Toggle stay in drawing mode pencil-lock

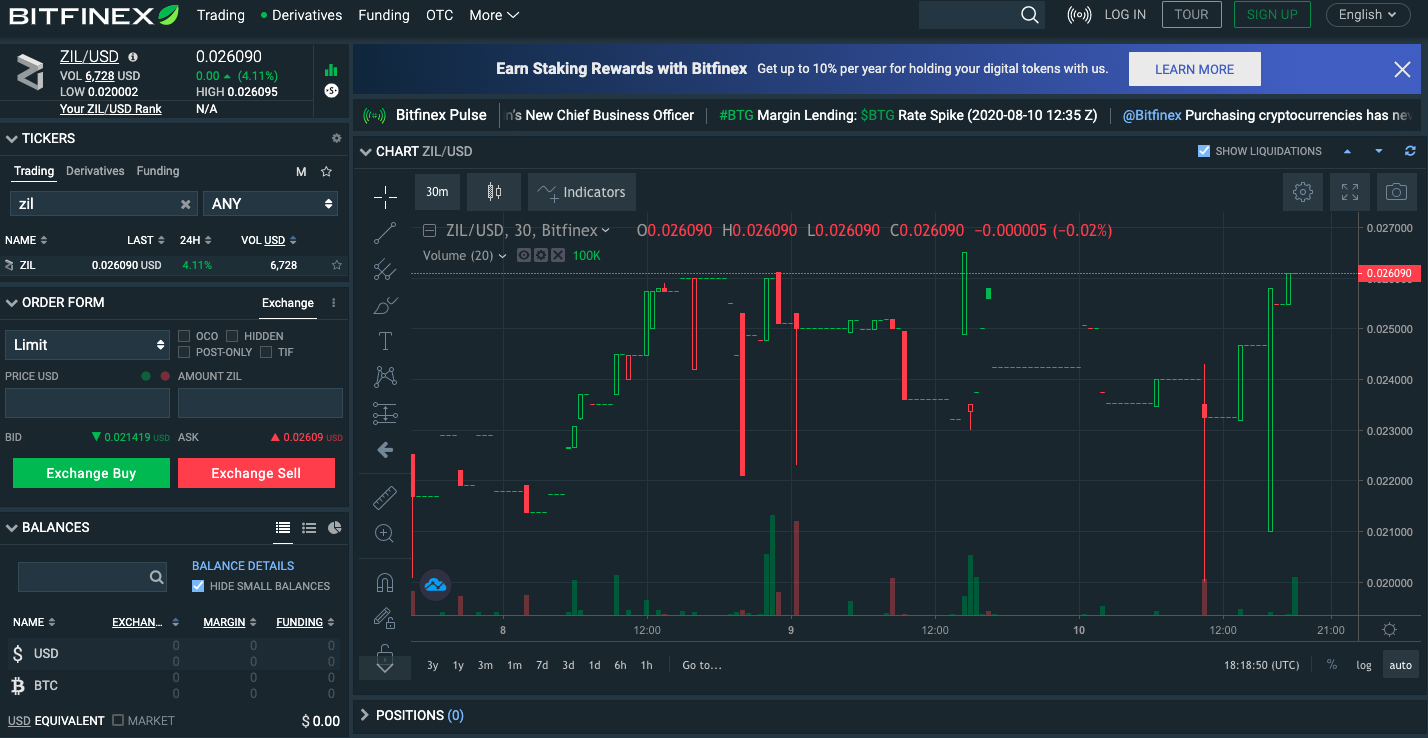pyautogui.click(x=385, y=619)
